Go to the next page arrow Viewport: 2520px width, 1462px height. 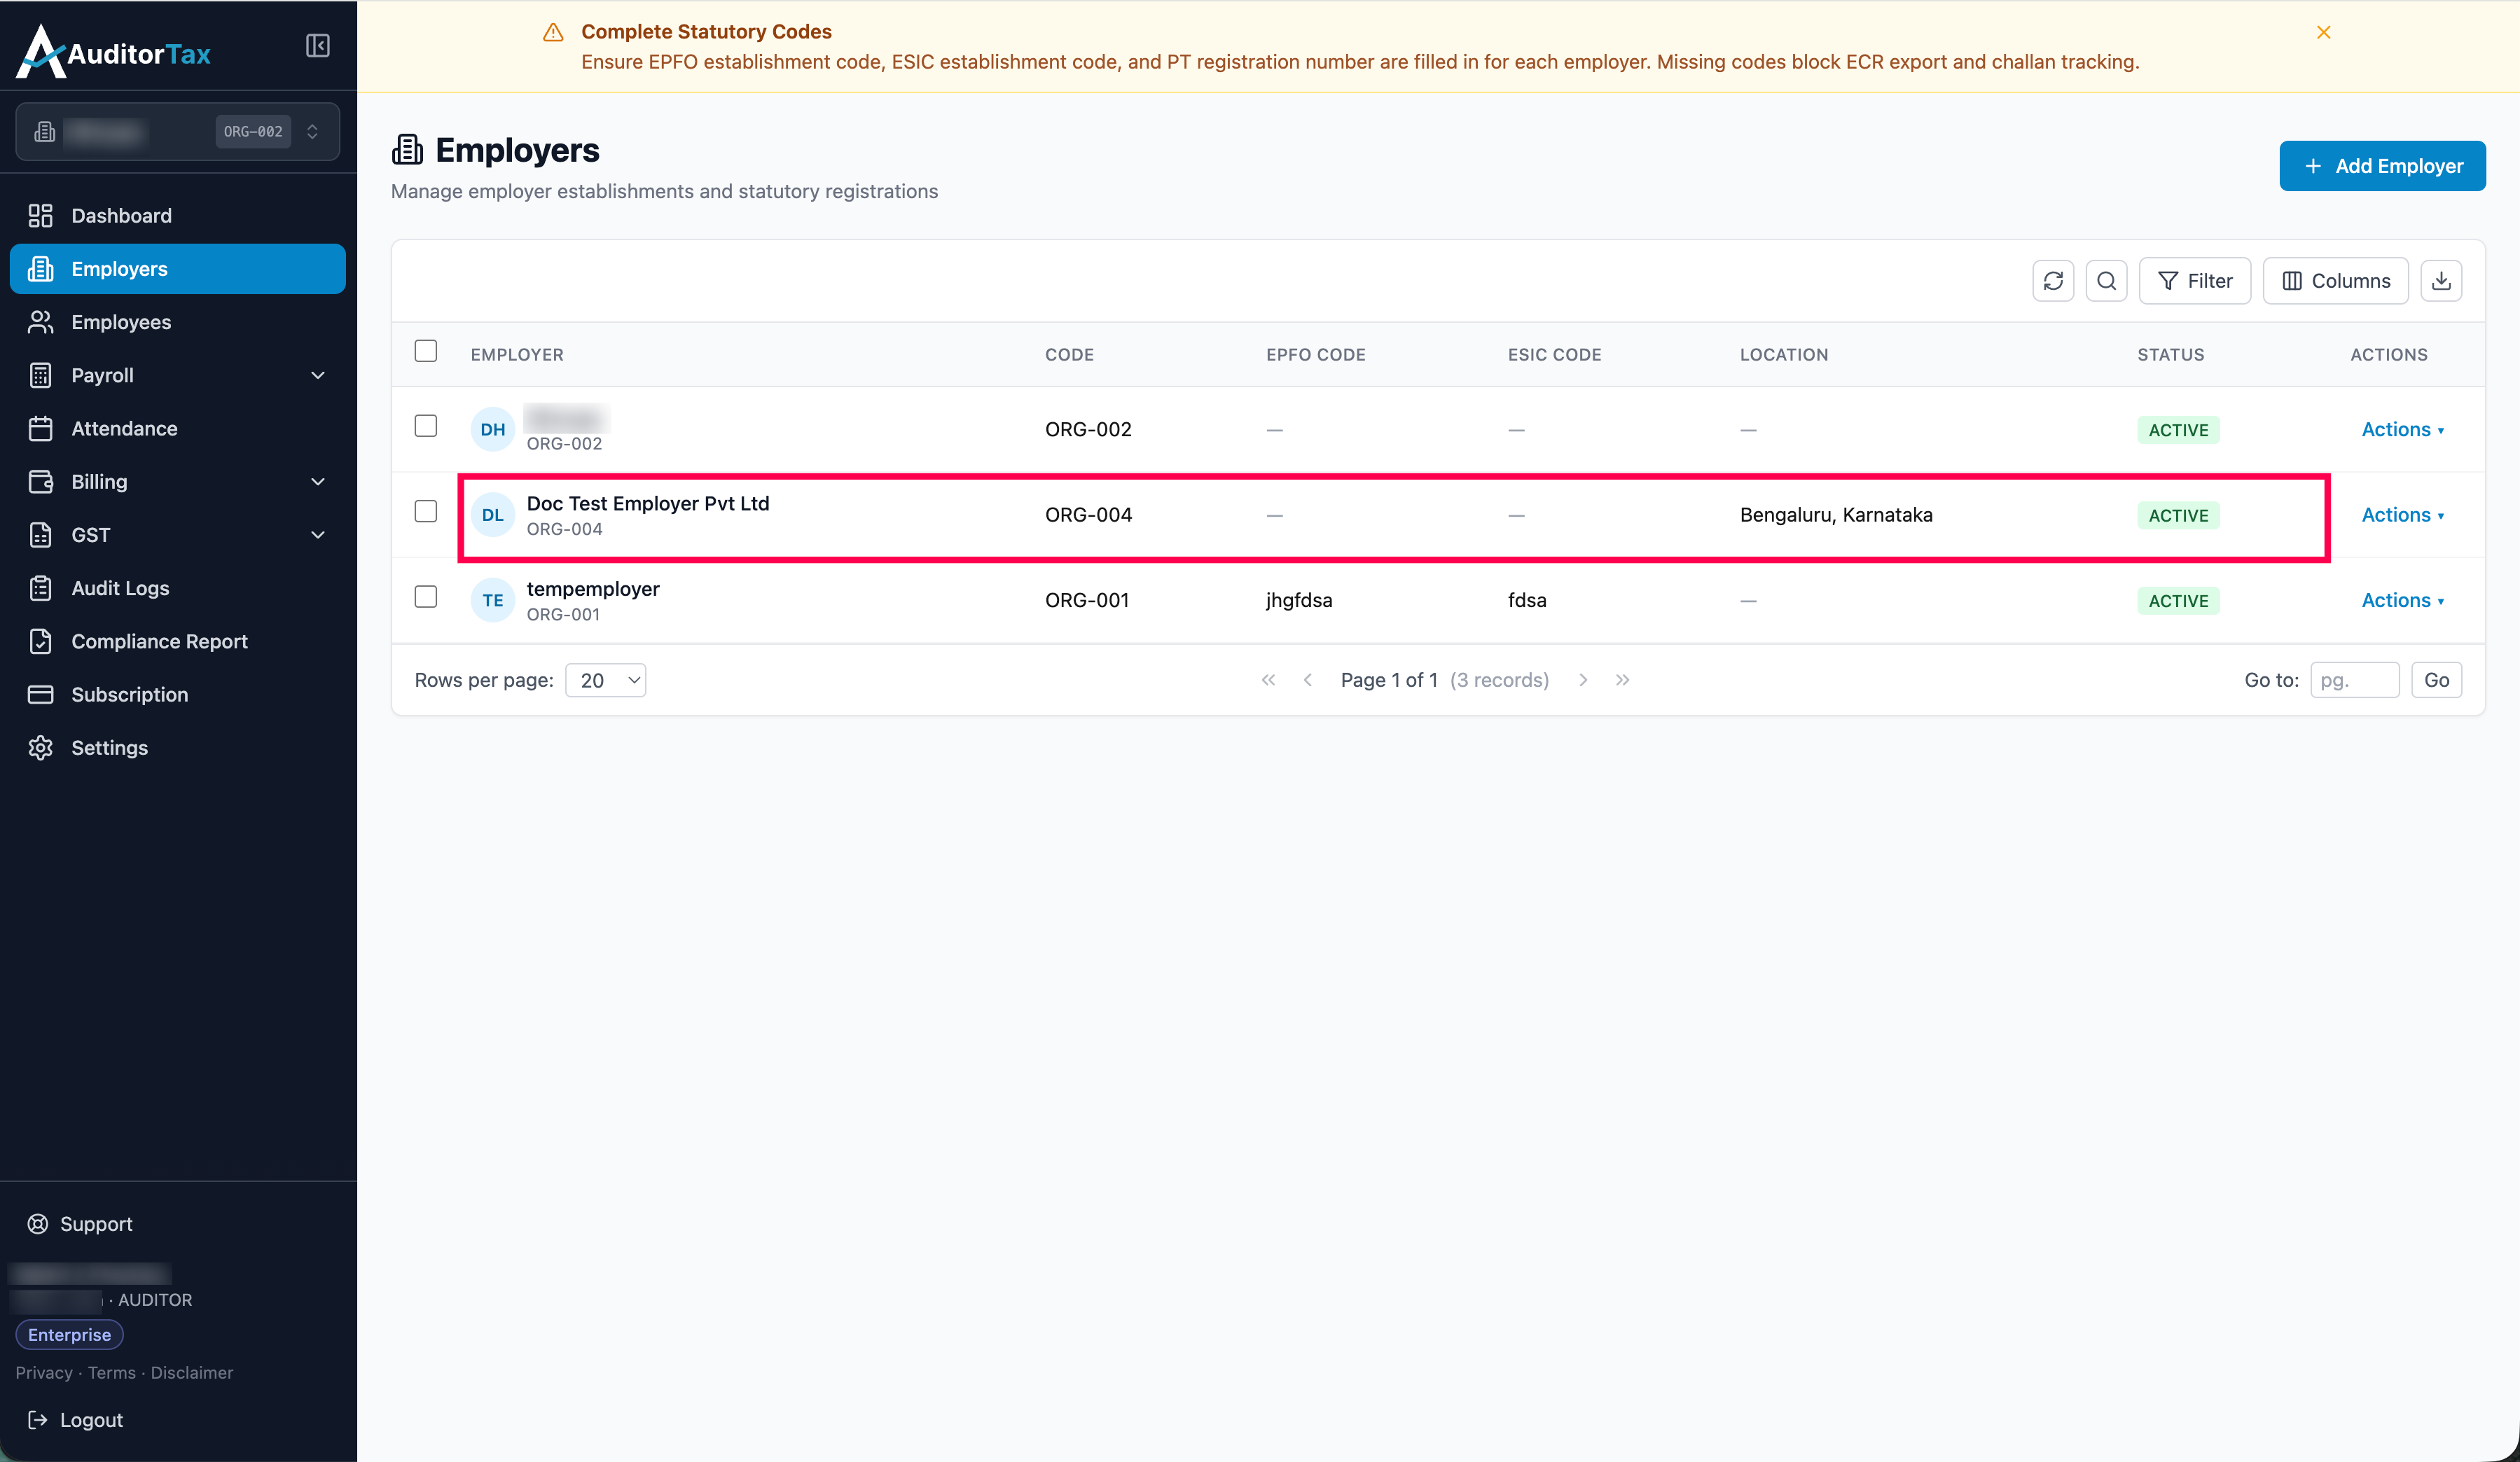click(1583, 680)
